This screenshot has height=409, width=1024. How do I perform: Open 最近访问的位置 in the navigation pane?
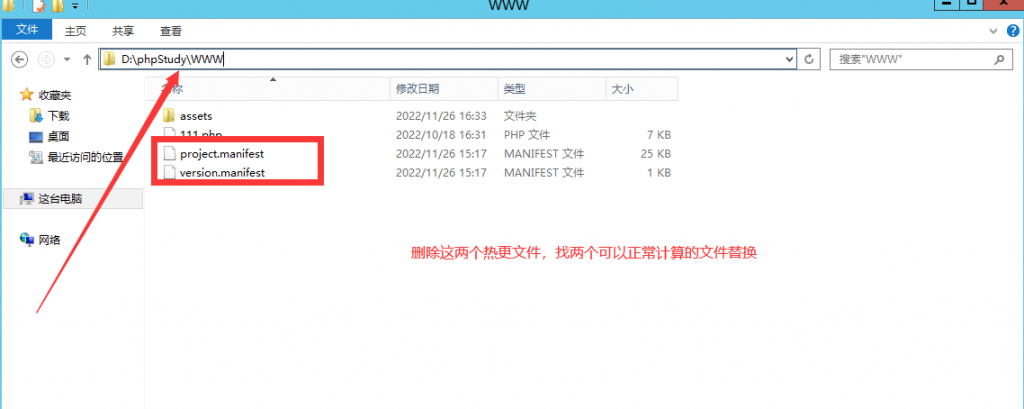[86, 157]
